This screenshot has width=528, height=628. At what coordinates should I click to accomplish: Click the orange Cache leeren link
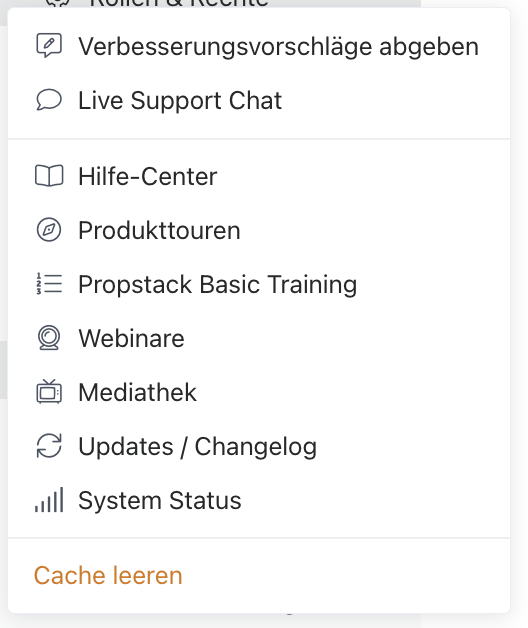tap(108, 576)
